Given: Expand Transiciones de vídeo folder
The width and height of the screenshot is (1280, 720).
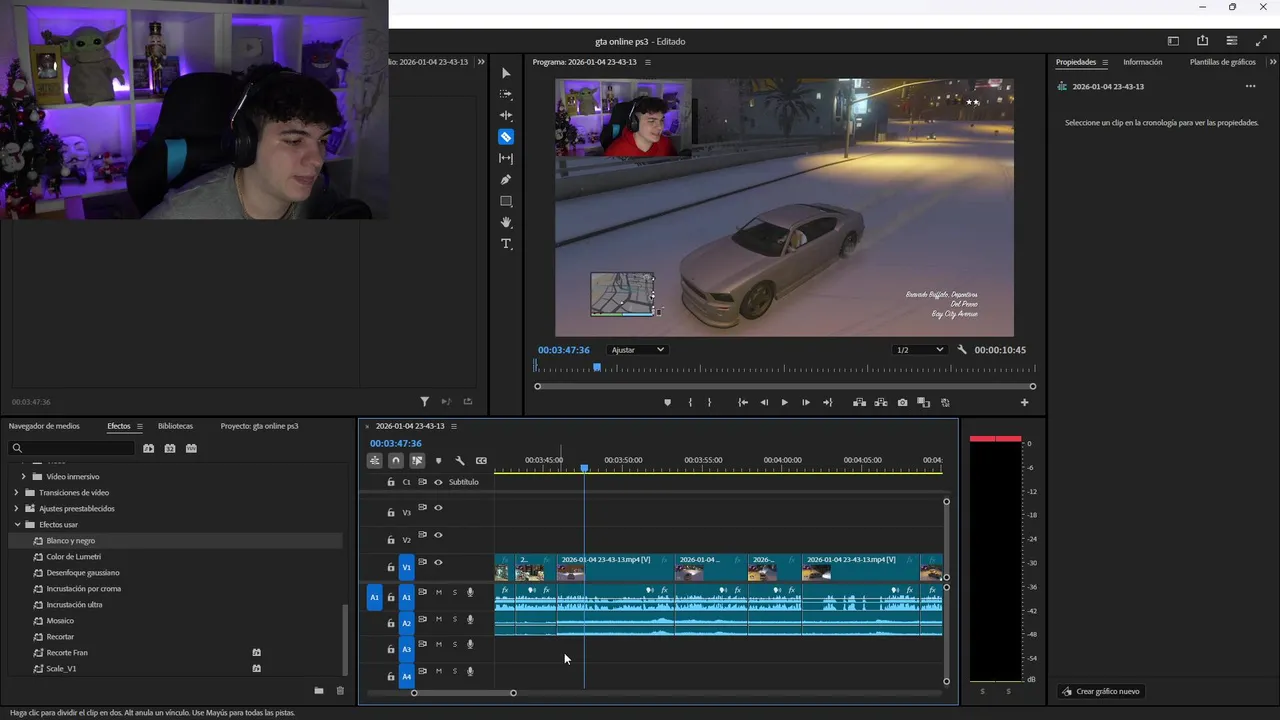Looking at the screenshot, I should tap(16, 493).
